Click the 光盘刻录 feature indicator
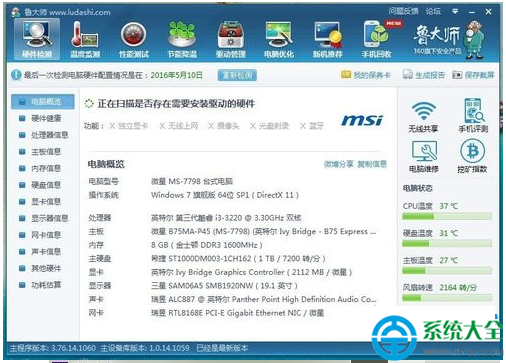This screenshot has height=363, width=506. pyautogui.click(x=269, y=126)
